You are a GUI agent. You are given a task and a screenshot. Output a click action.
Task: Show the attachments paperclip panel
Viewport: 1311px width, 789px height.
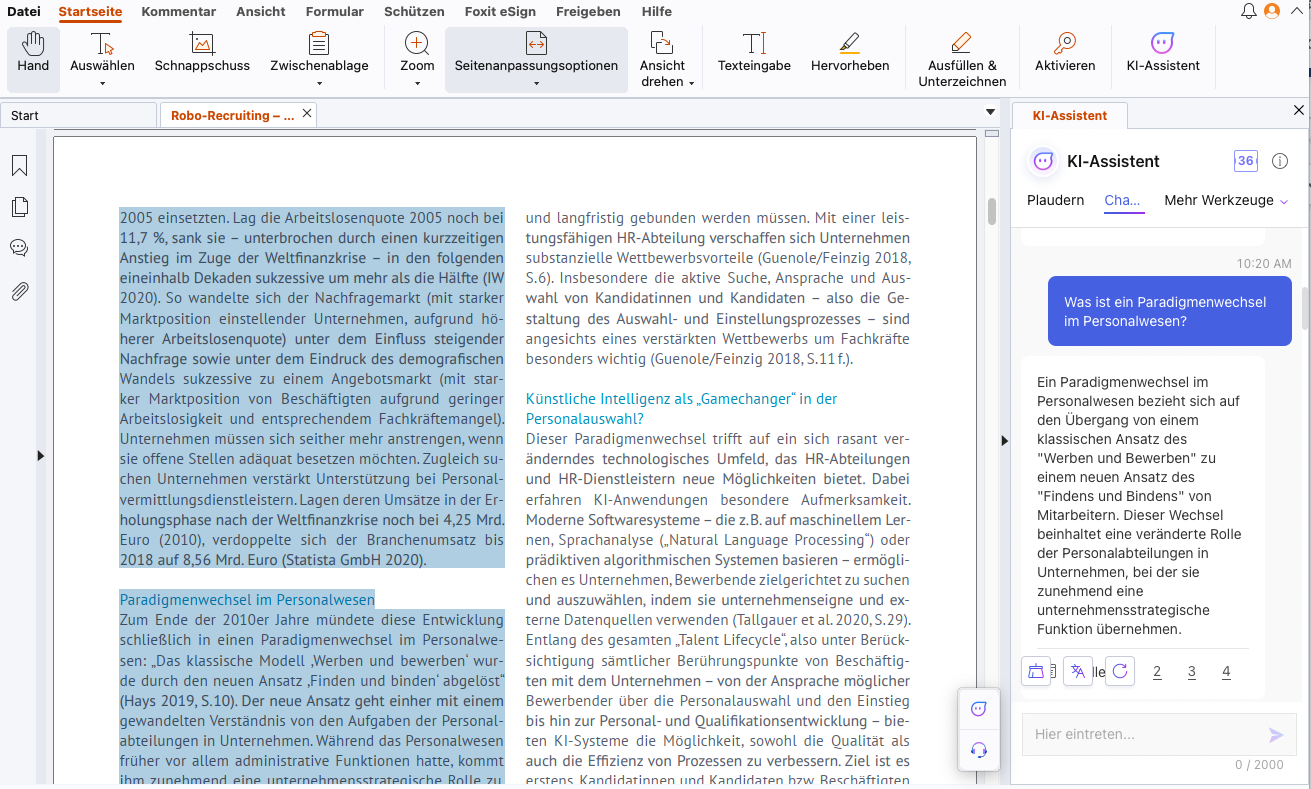coord(19,291)
